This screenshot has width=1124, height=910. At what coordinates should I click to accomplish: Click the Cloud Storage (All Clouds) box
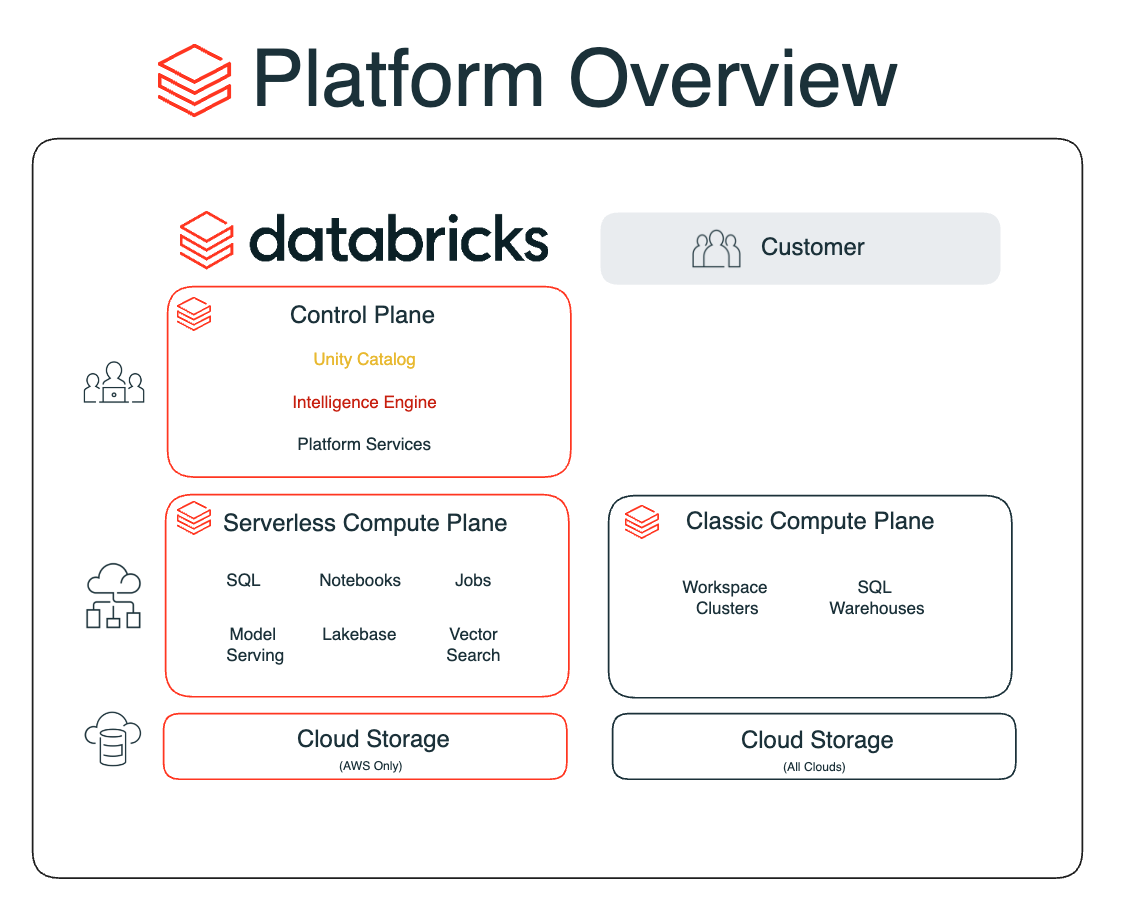tap(814, 746)
